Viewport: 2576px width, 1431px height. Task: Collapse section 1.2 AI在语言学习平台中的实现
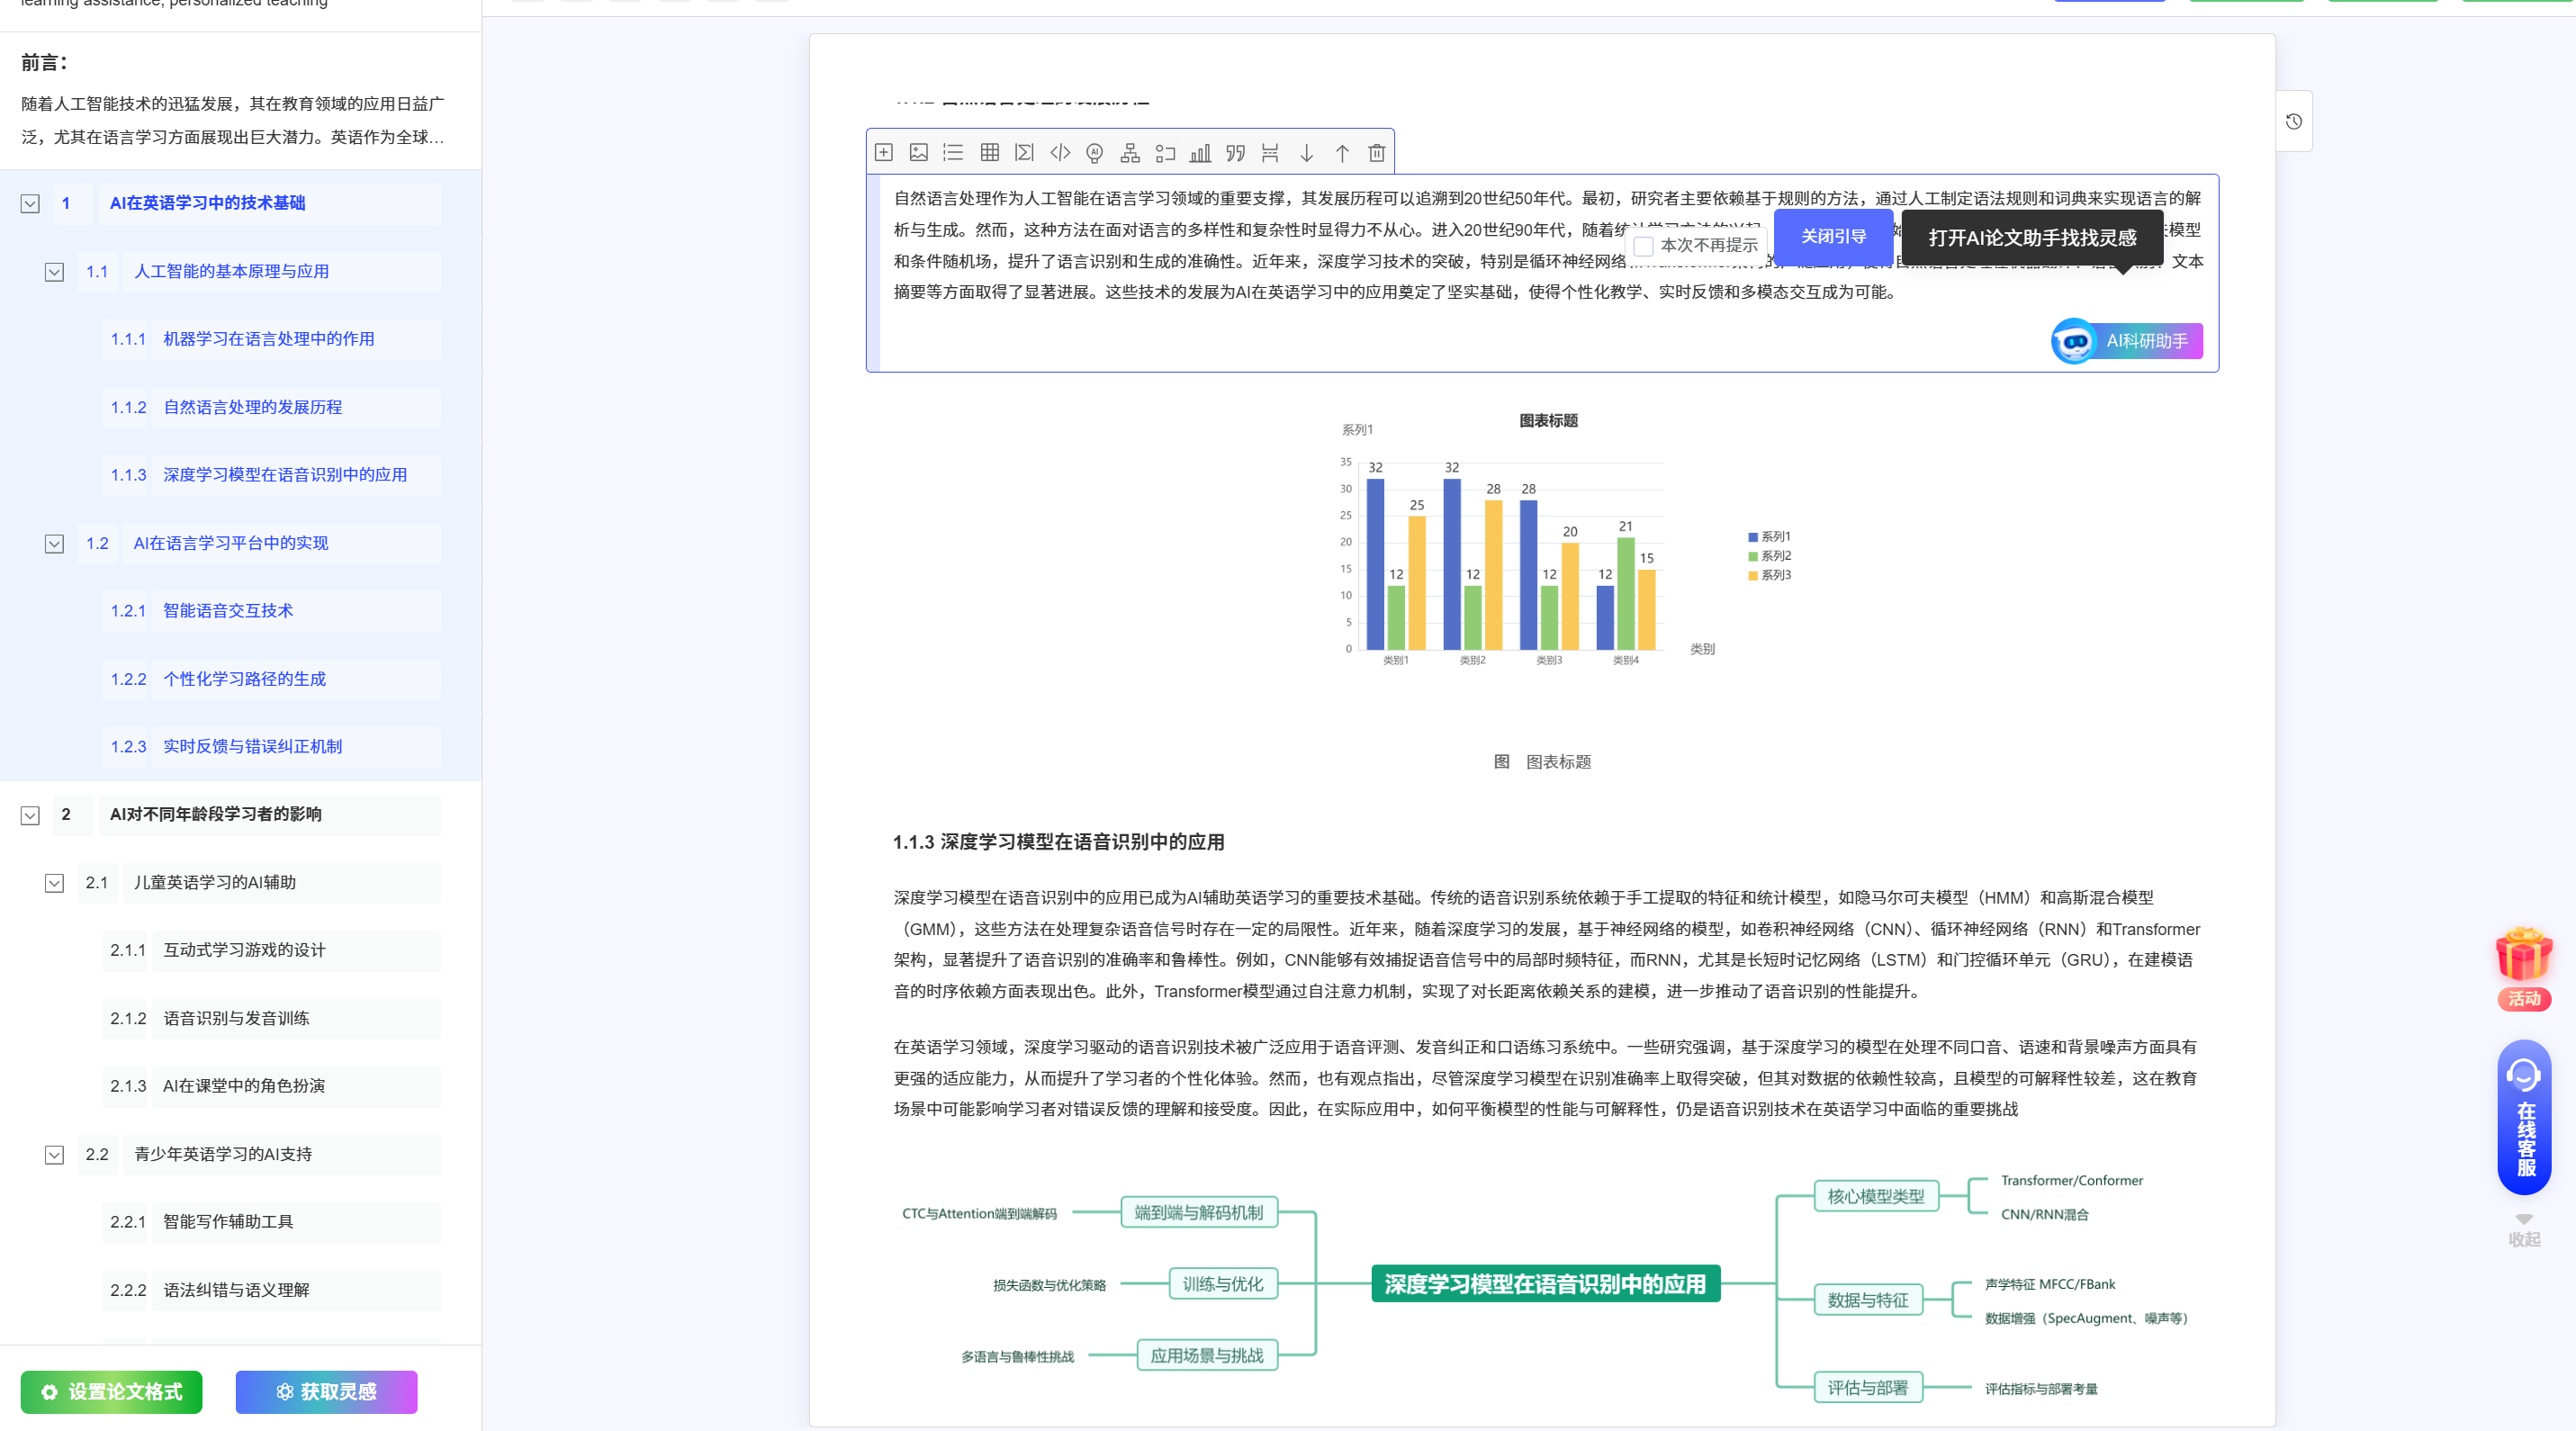tap(55, 543)
